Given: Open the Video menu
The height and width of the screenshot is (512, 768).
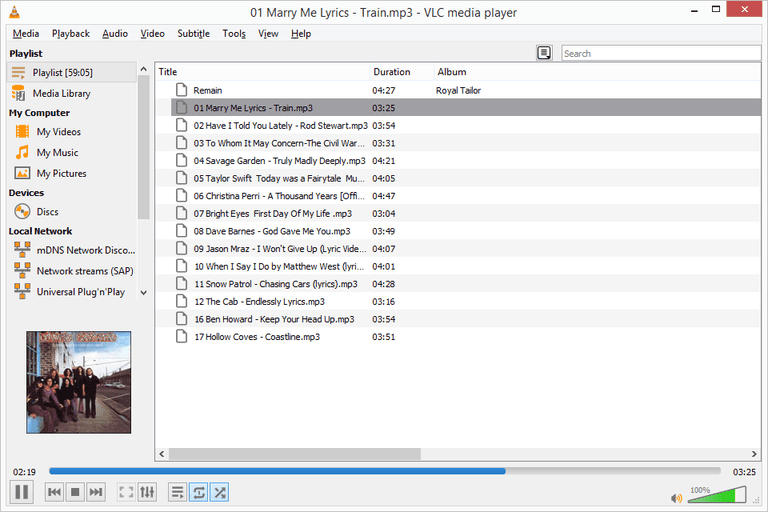Looking at the screenshot, I should (x=152, y=34).
